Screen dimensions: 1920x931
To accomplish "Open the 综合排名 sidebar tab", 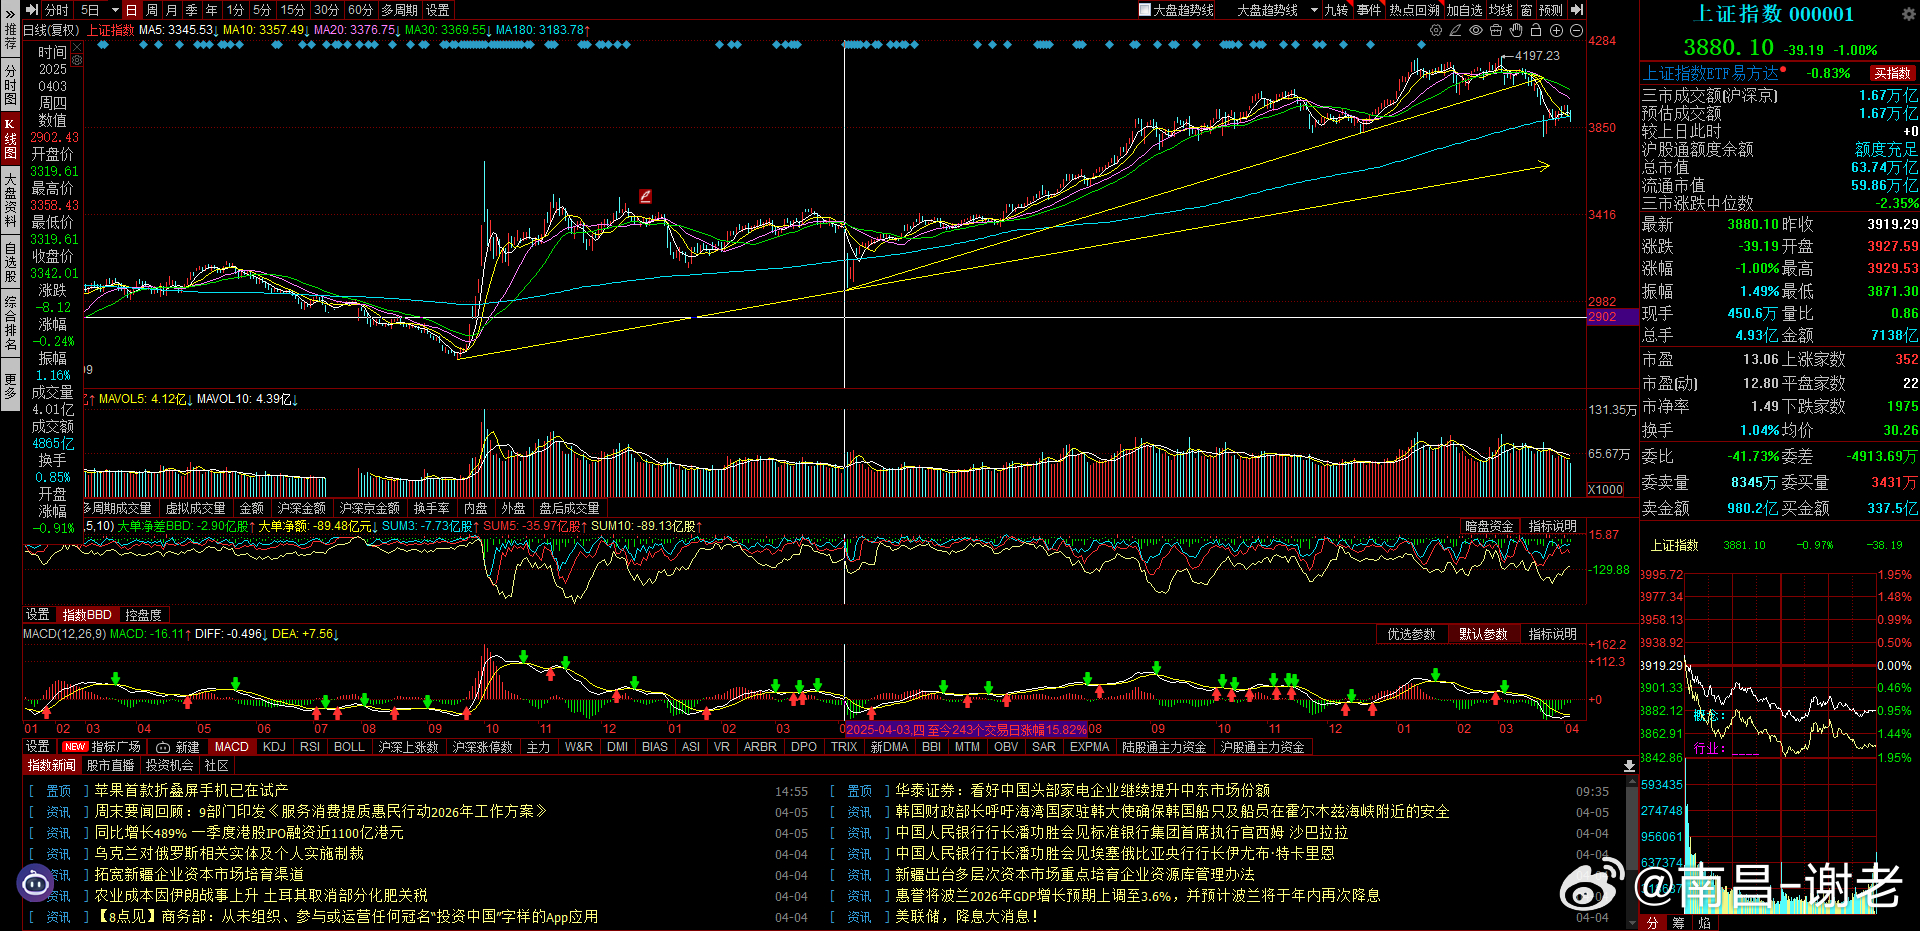I will 10,323.
